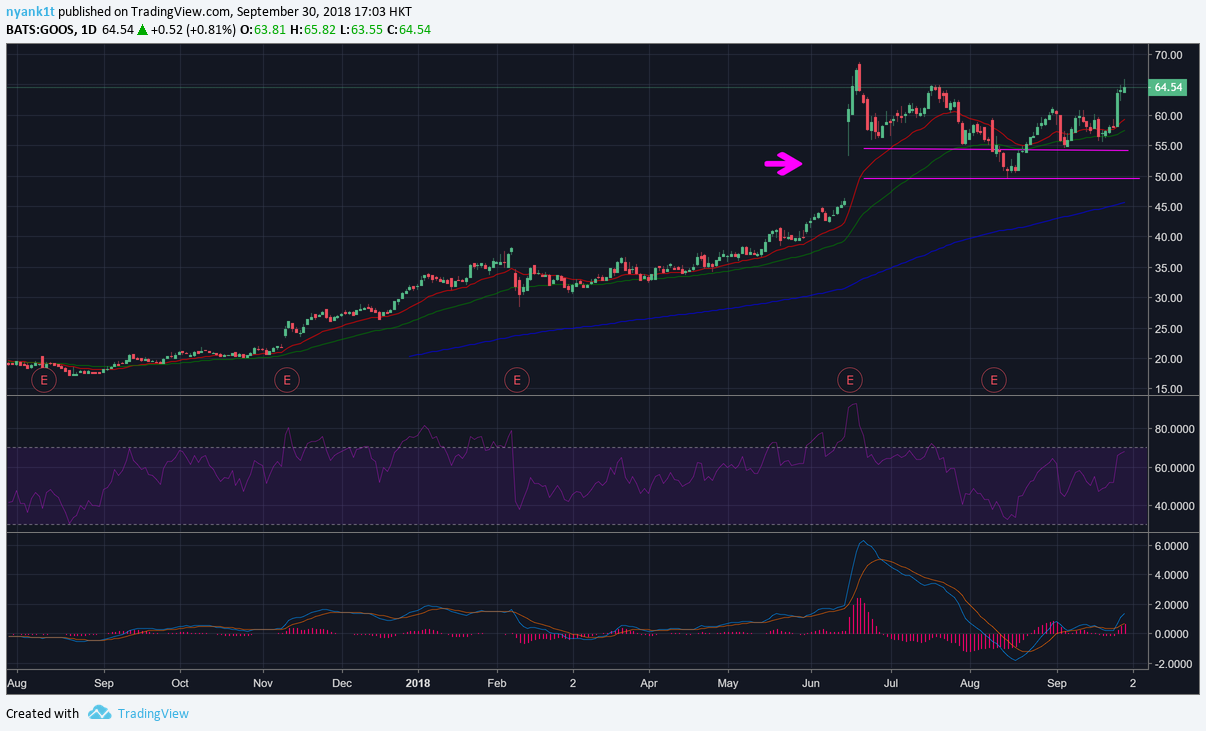Click the 70.00 price axis label

point(1169,55)
